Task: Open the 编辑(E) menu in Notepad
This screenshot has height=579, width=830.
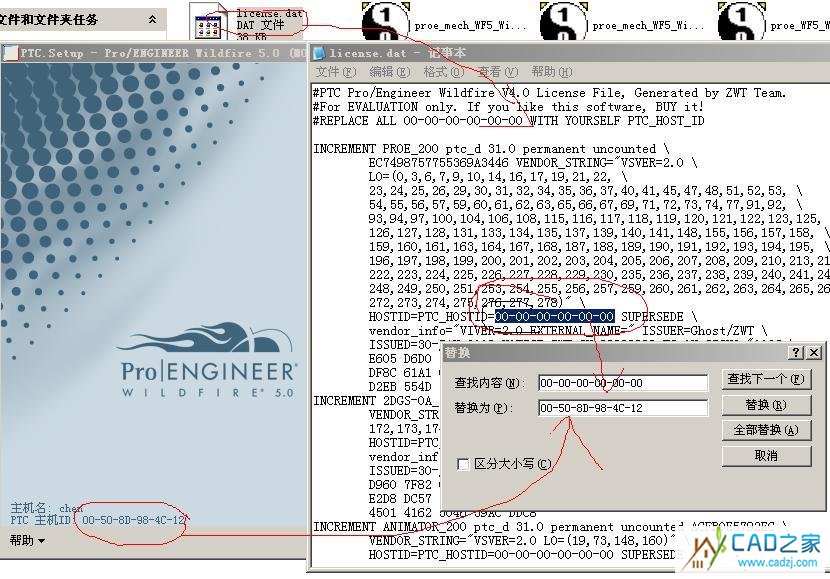Action: [x=389, y=72]
